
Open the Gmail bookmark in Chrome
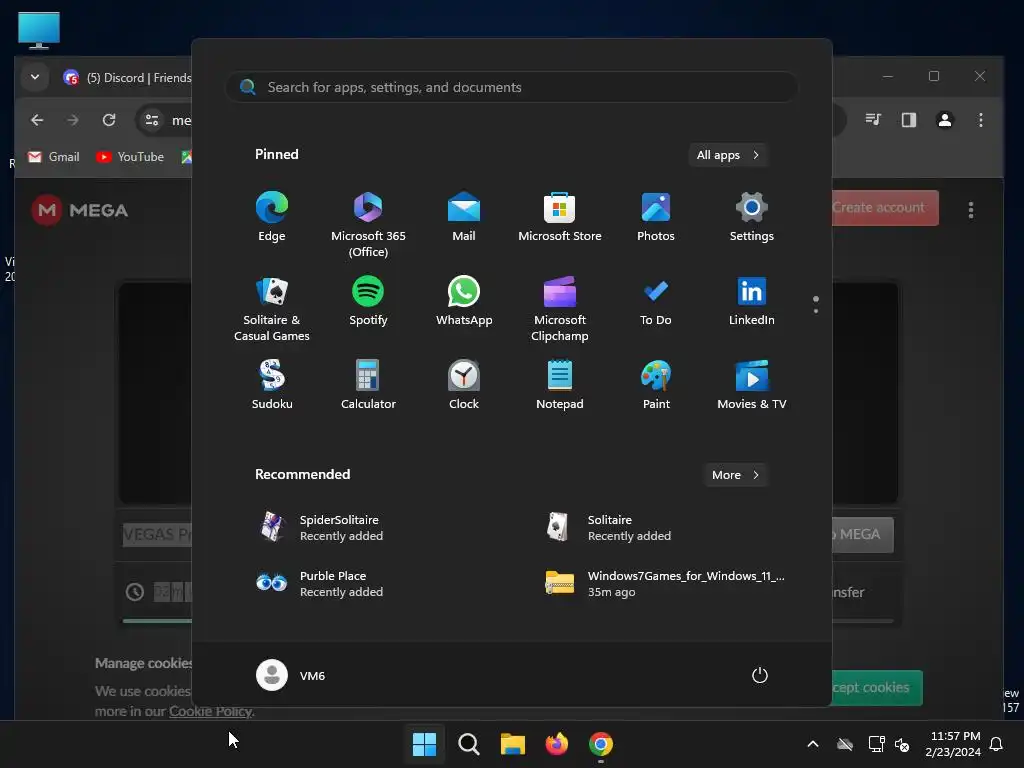pos(54,157)
